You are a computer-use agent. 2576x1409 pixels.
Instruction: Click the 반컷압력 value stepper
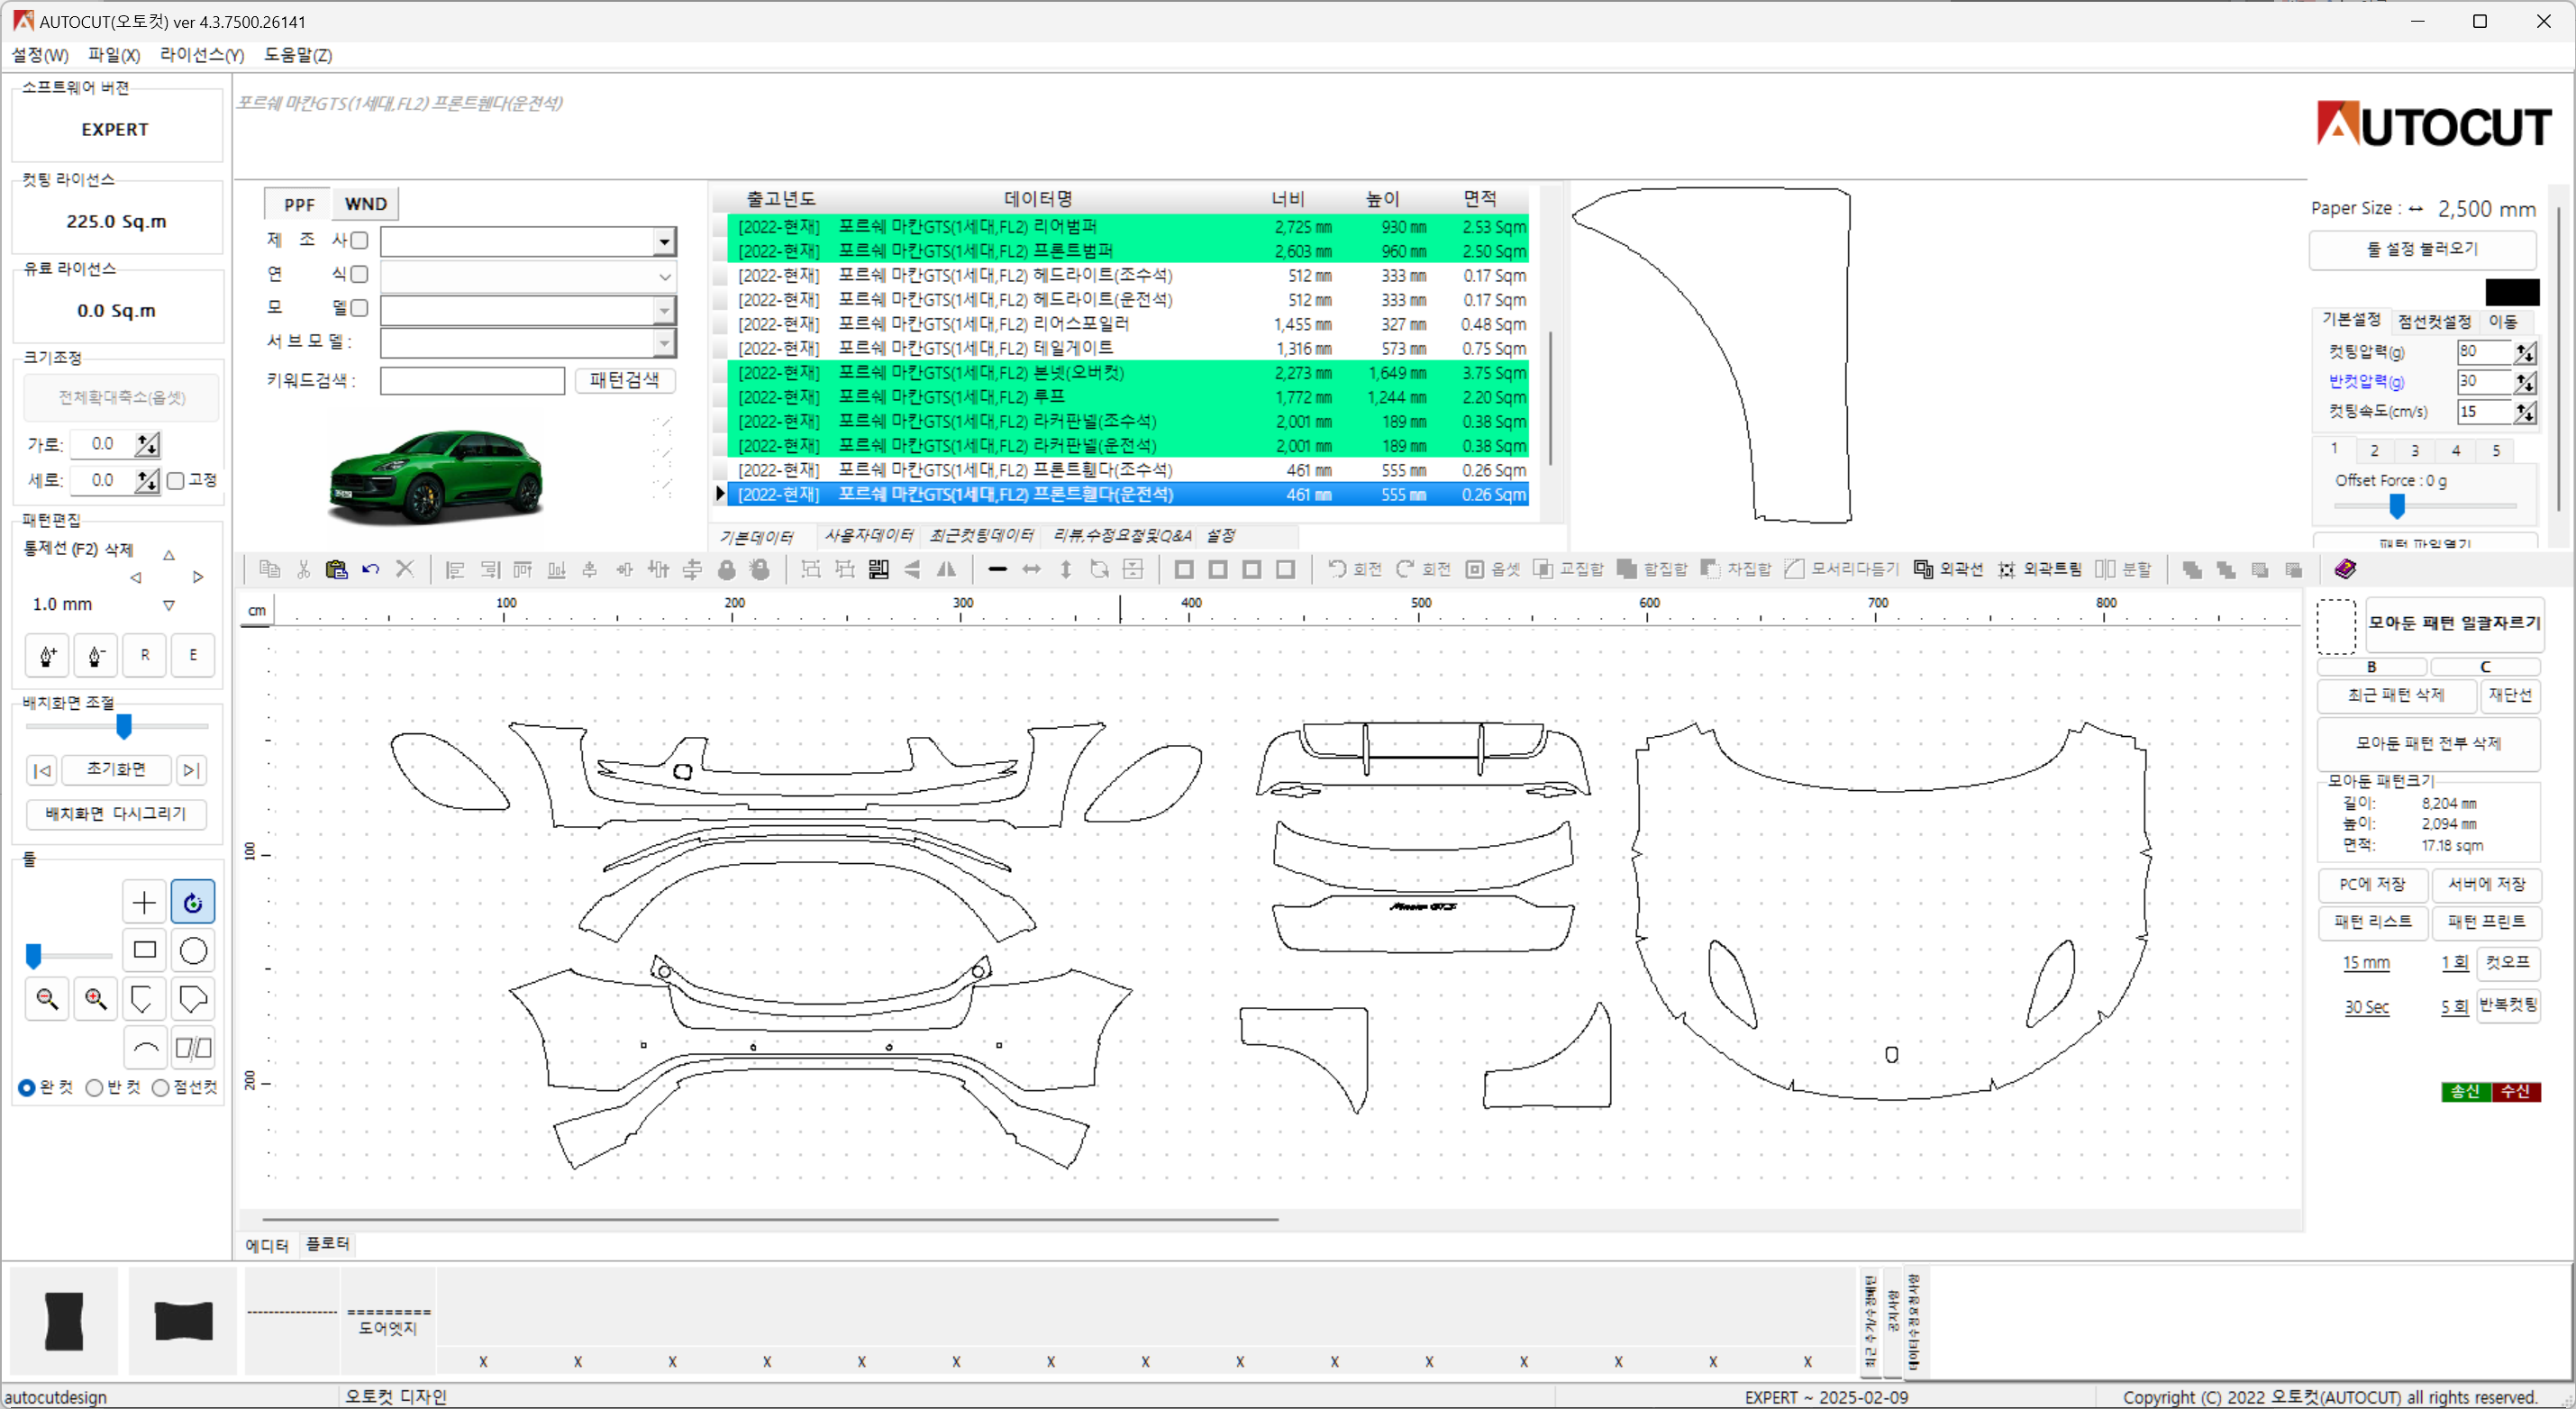pos(2526,382)
